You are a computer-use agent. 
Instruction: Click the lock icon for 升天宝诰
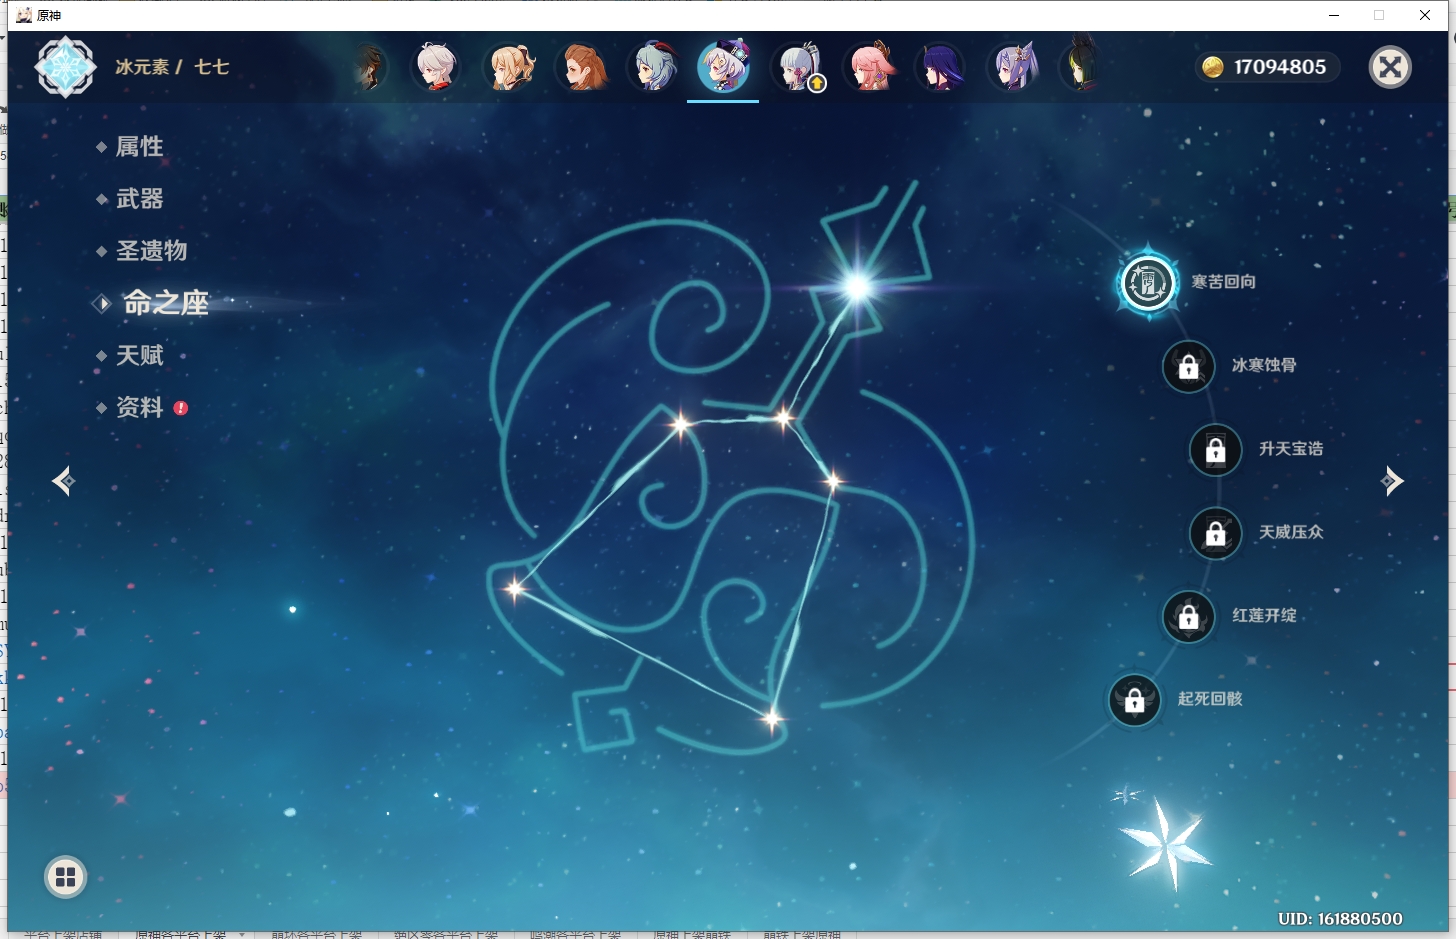(x=1215, y=450)
